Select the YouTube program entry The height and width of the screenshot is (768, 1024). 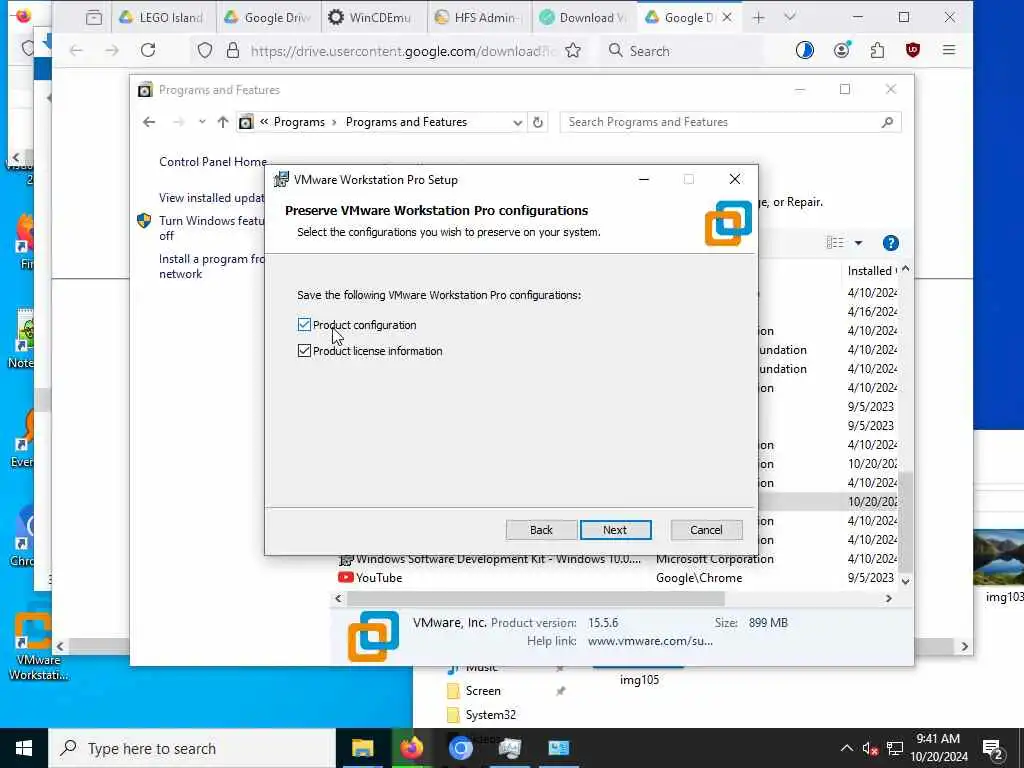[x=618, y=578]
